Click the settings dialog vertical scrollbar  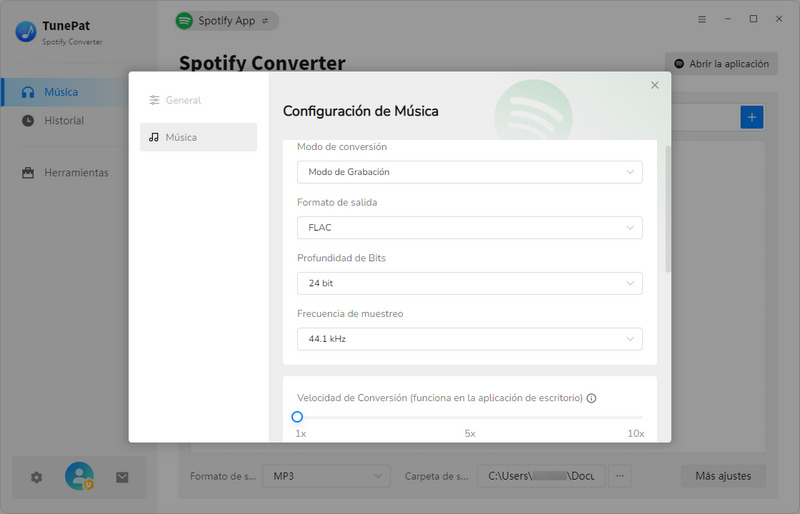pyautogui.click(x=668, y=209)
